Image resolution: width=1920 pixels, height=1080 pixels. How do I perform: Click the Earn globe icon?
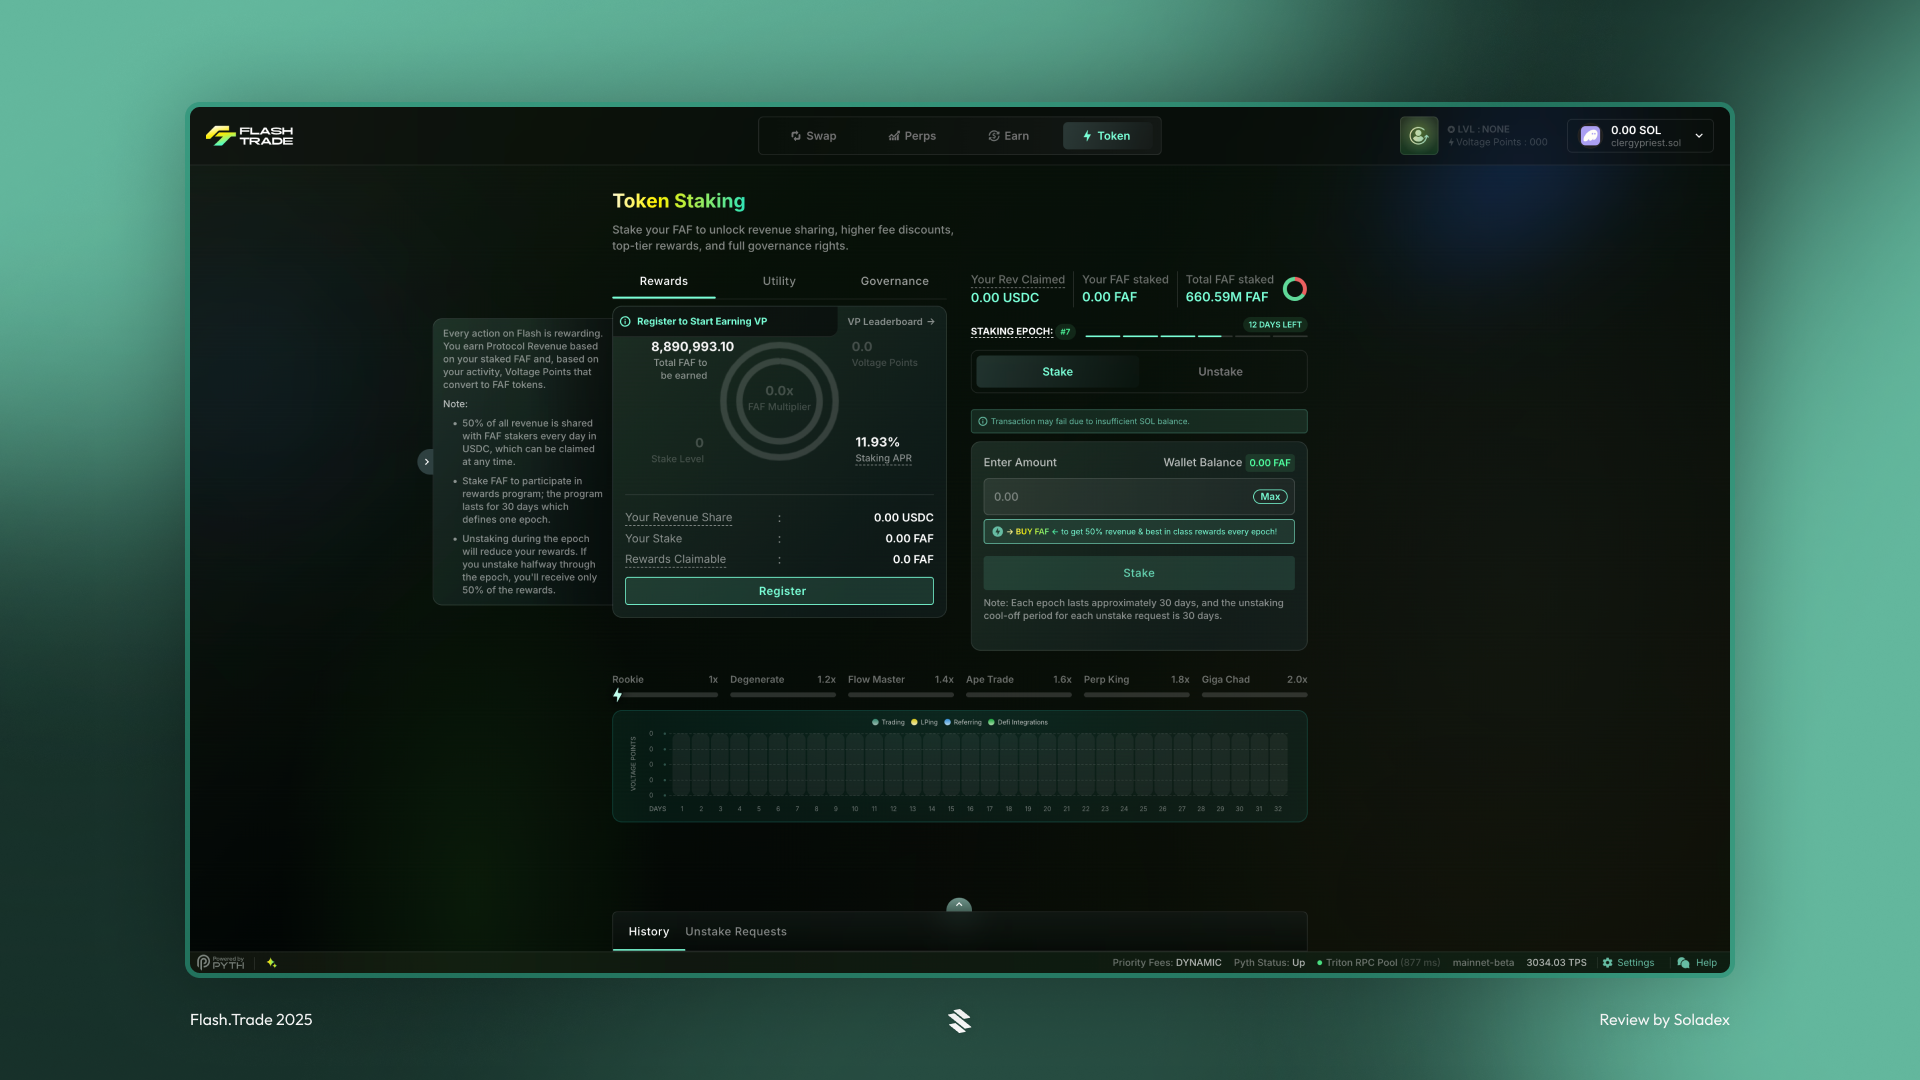click(993, 135)
